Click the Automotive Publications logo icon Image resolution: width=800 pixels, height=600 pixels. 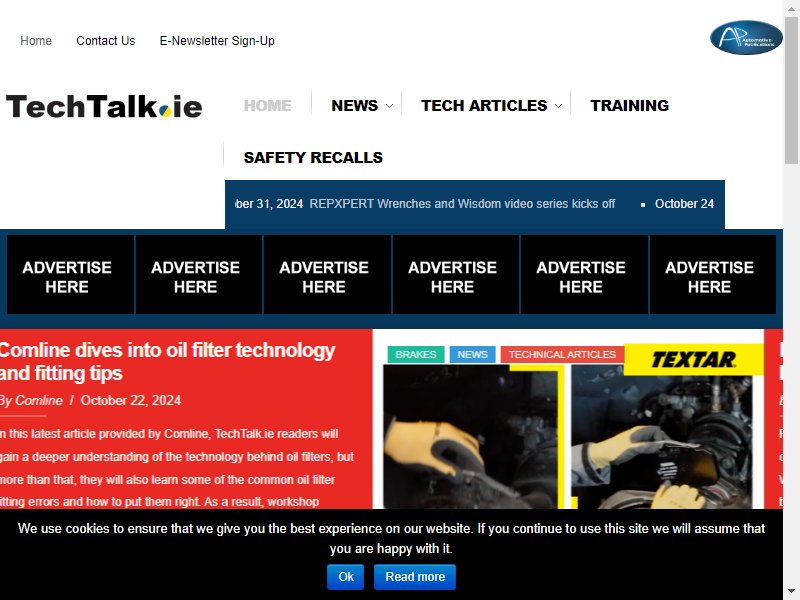[x=746, y=38]
